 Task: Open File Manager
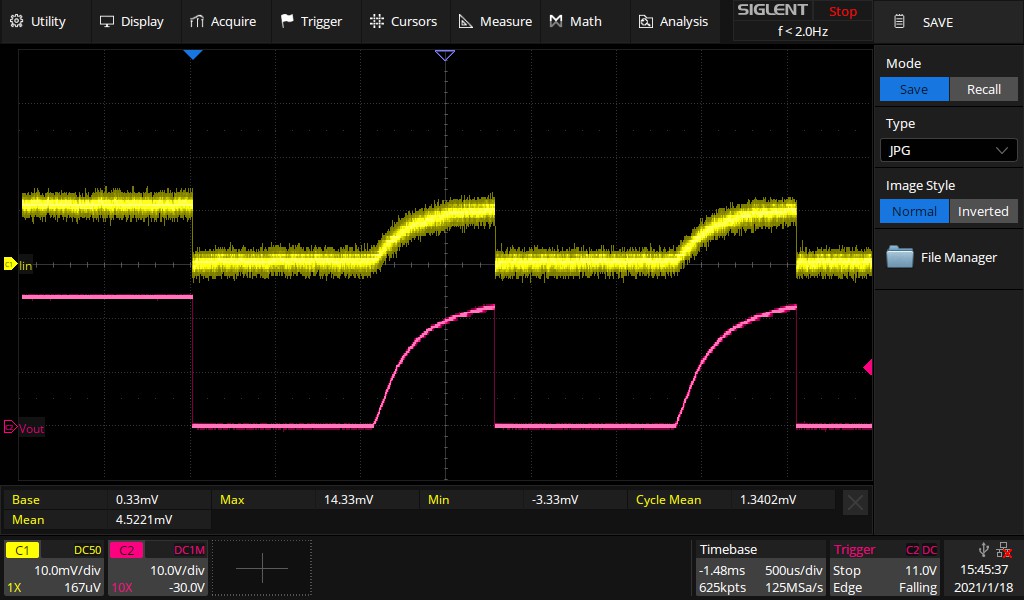(948, 257)
